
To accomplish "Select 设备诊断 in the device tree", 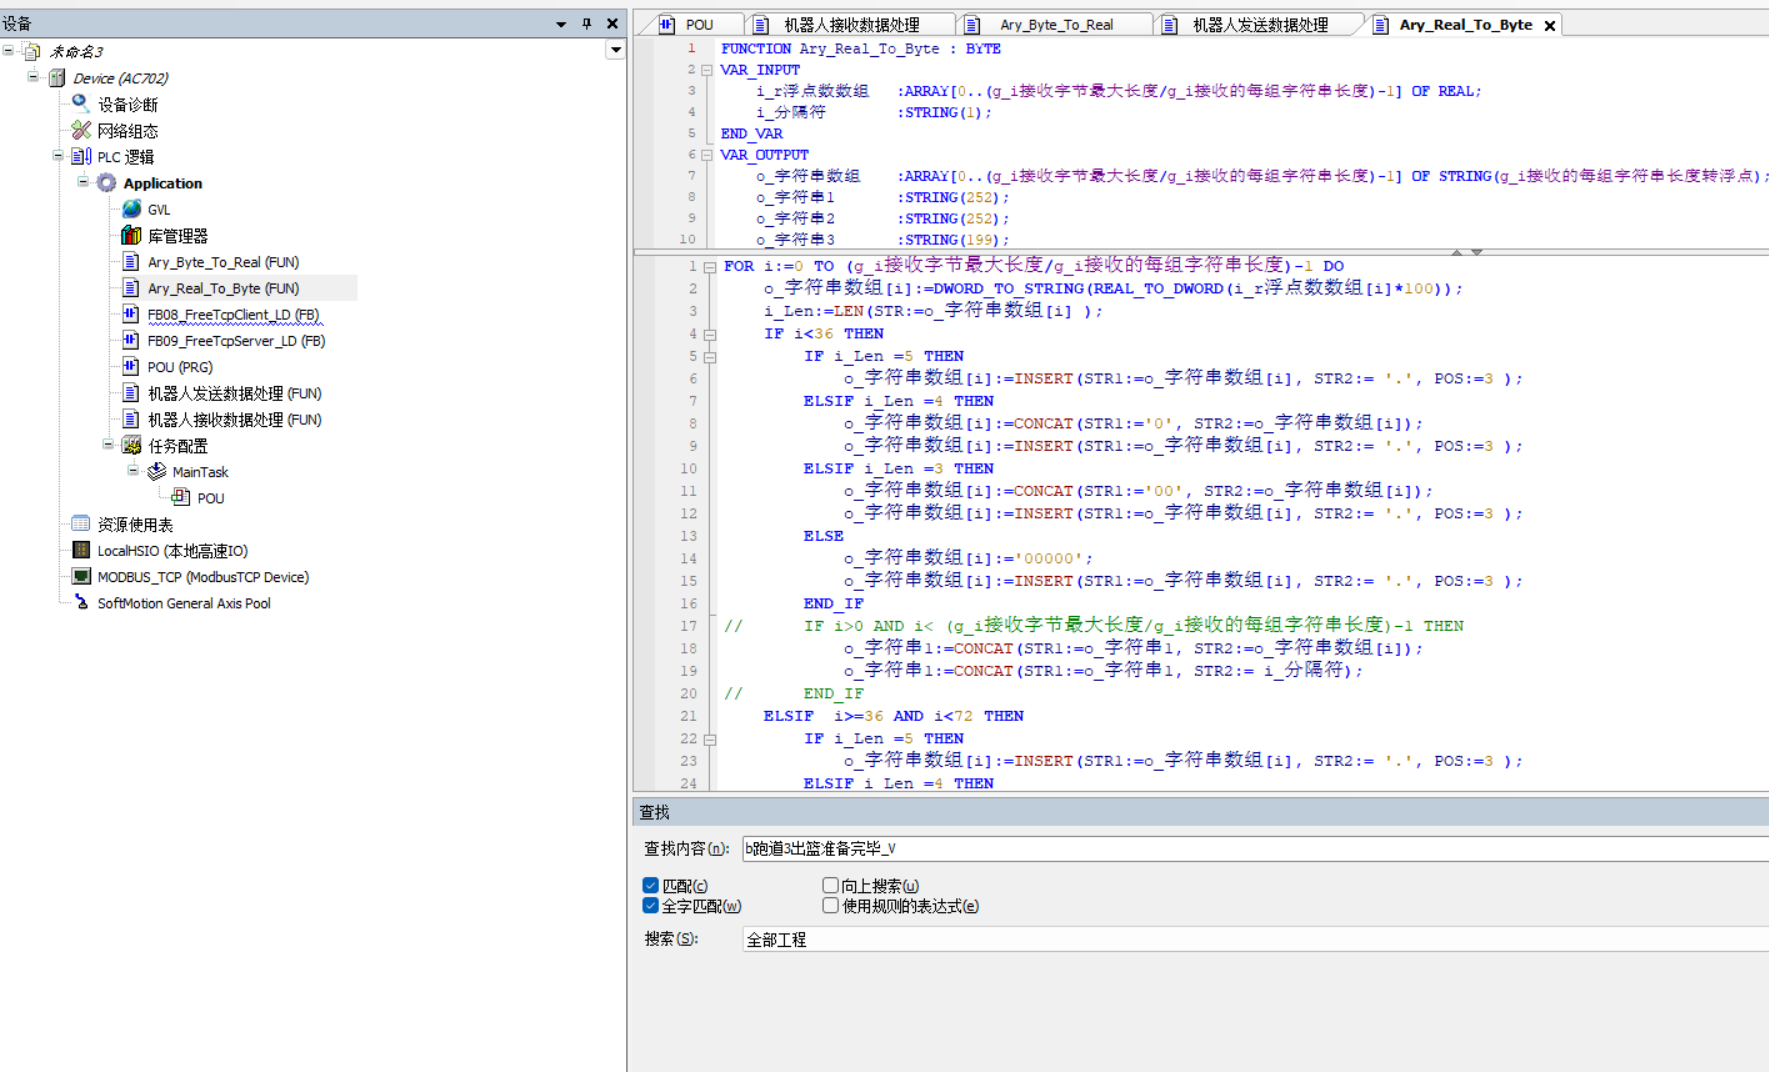I will 127,104.
